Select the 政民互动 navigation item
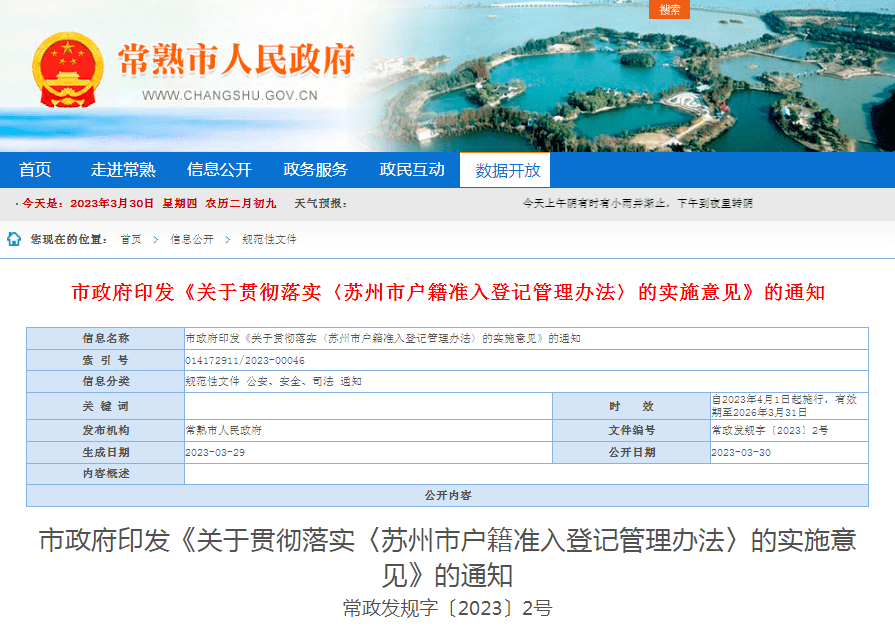The height and width of the screenshot is (639, 895). [413, 169]
